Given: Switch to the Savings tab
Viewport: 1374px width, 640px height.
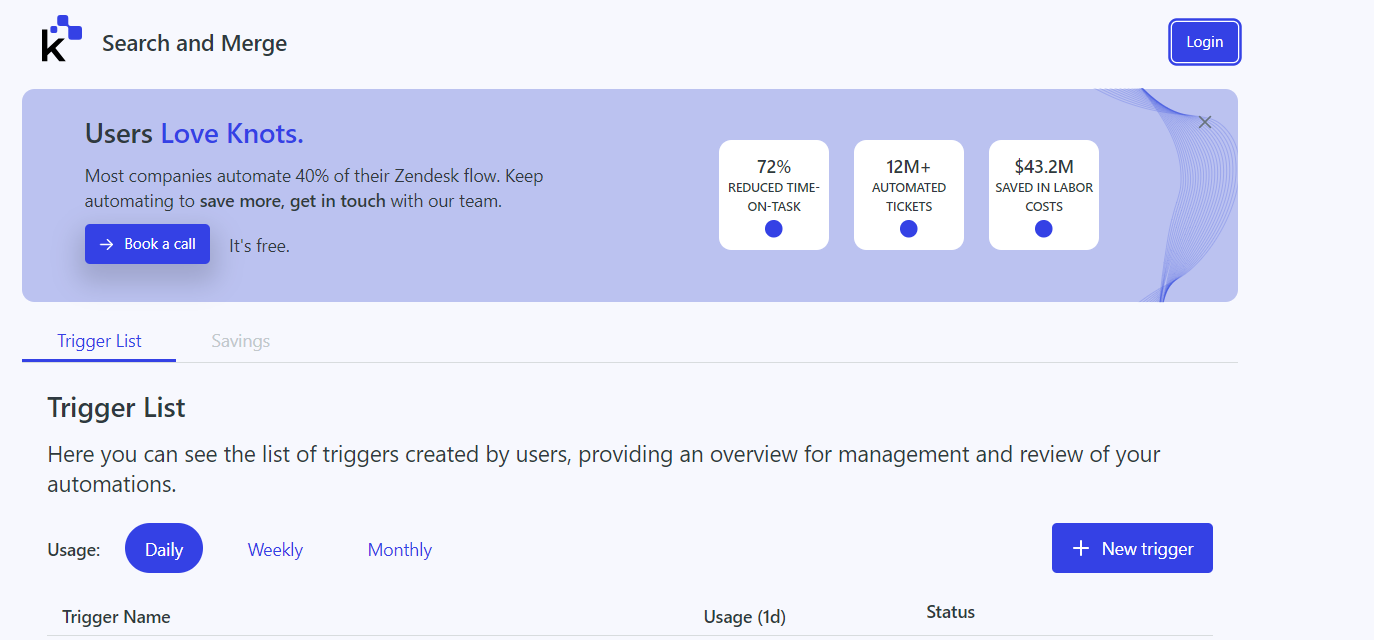Looking at the screenshot, I should [x=241, y=341].
